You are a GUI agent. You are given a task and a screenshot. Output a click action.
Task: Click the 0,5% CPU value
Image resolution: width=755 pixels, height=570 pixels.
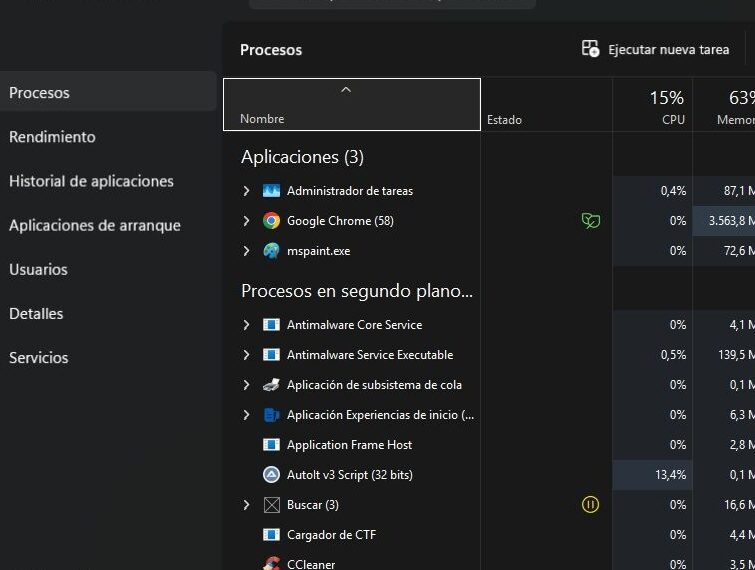[x=673, y=355]
